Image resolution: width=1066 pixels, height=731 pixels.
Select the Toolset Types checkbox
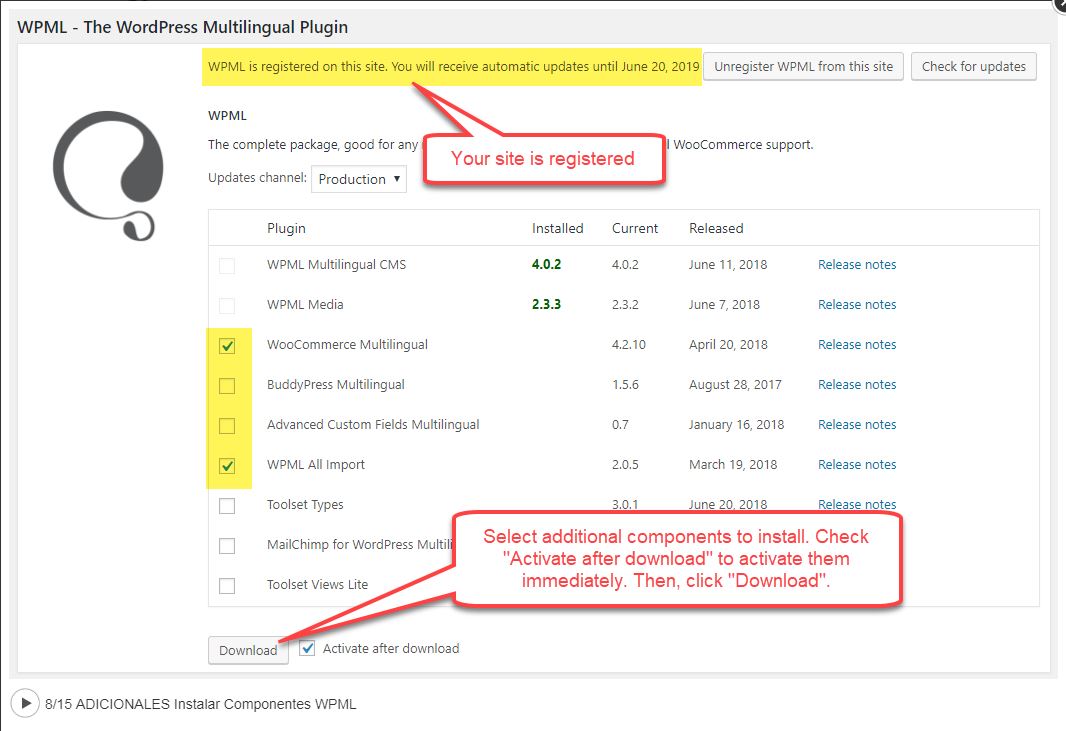tap(227, 506)
